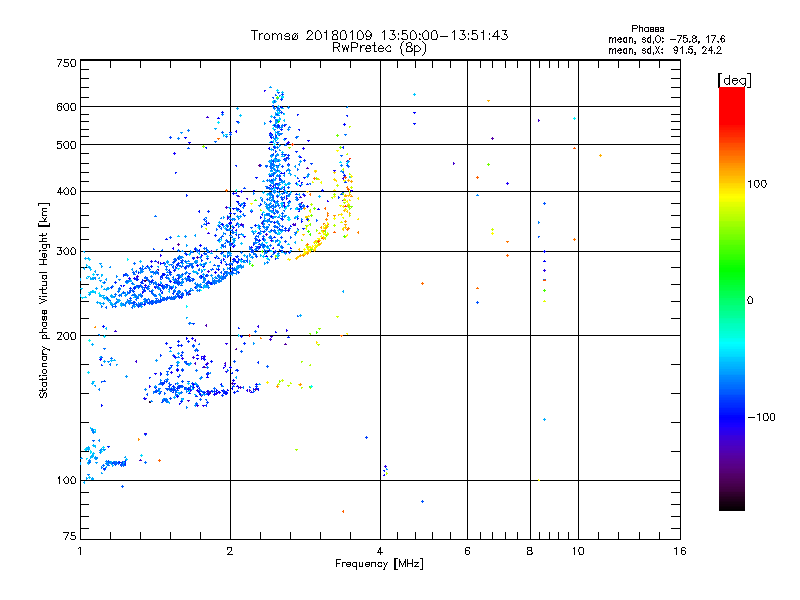Click the colorbar tick label '0'
Image resolution: width=800 pixels, height=600 pixels.
point(749,301)
